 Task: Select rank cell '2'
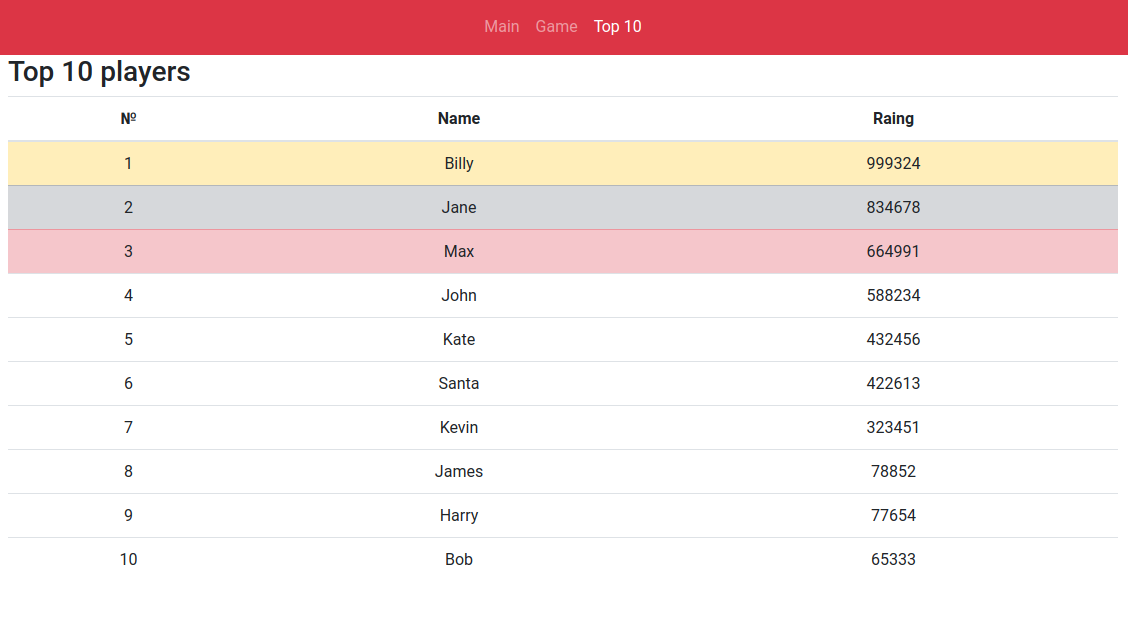click(128, 207)
